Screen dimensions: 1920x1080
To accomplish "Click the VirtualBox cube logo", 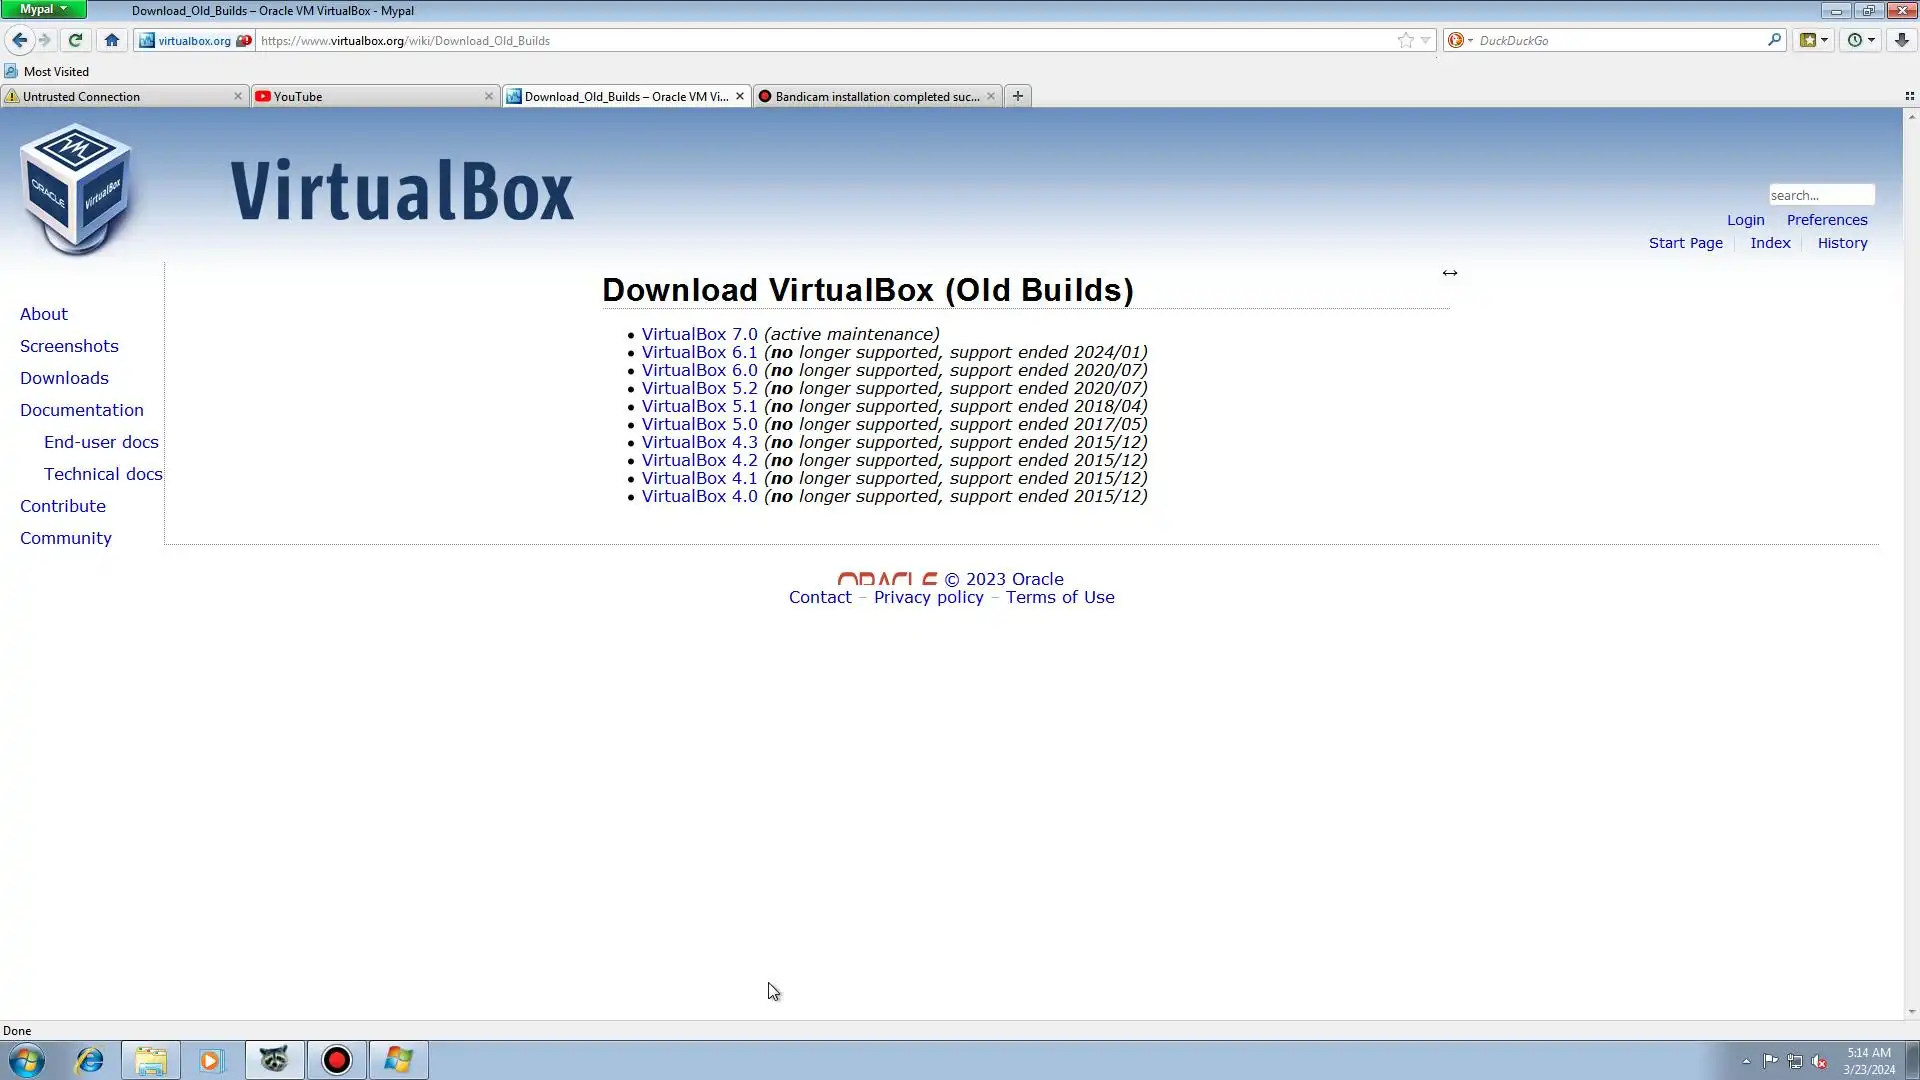I will coord(77,189).
